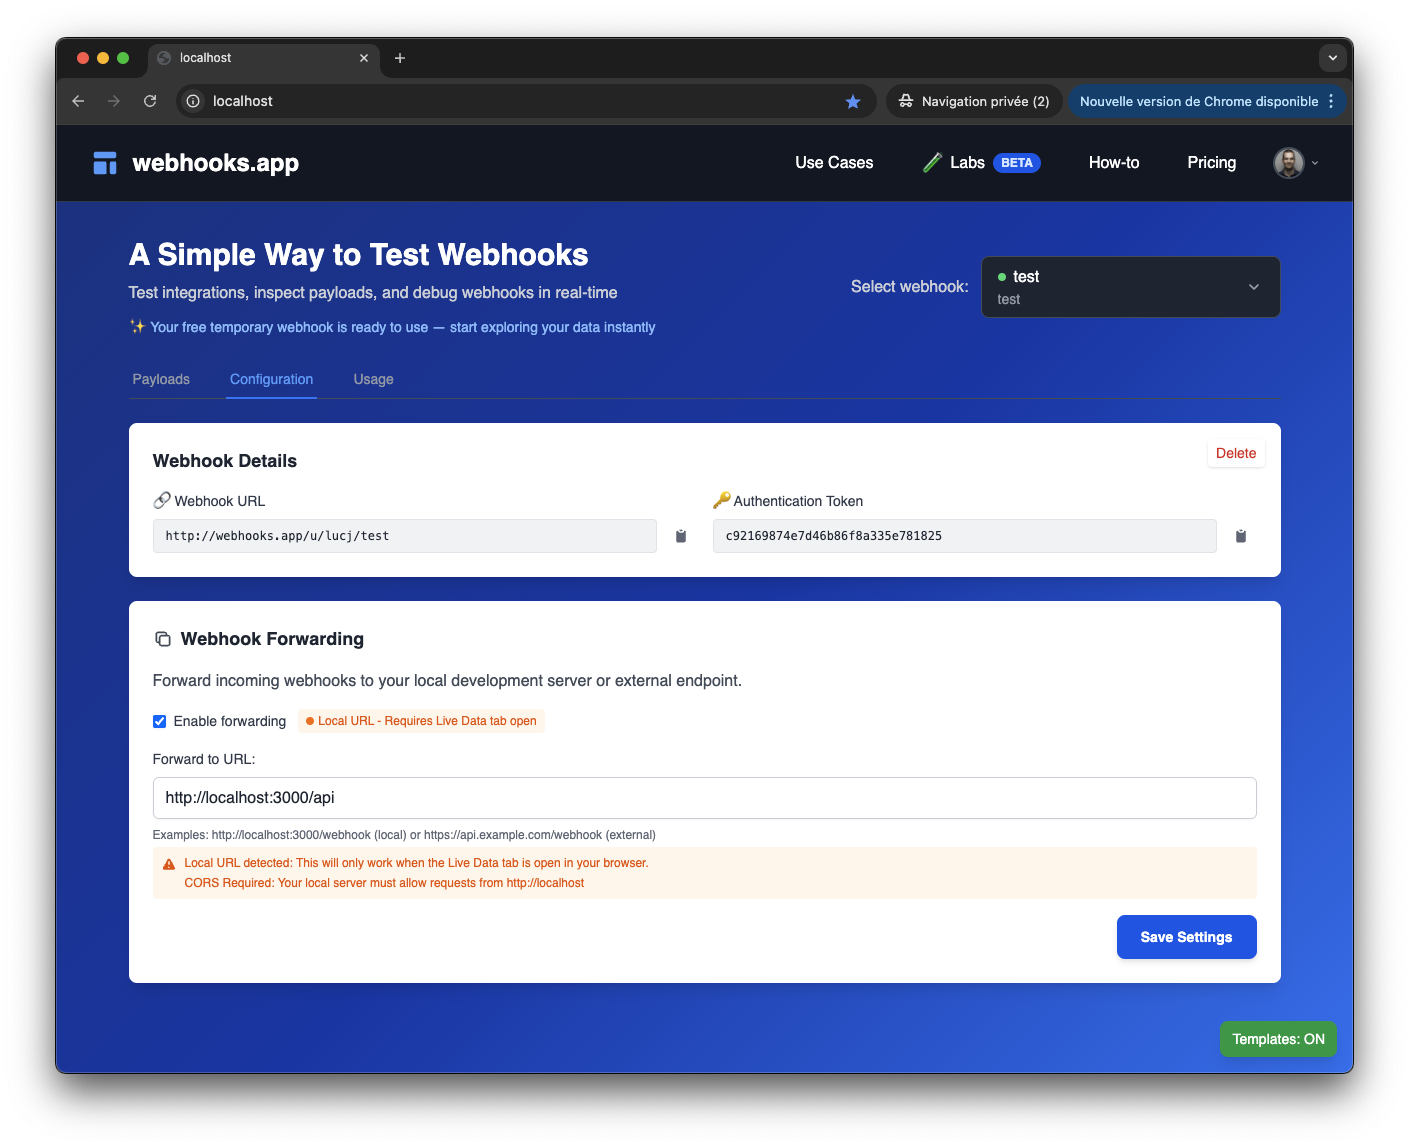Switch to the Payloads tab
The image size is (1409, 1147).
coord(161,379)
